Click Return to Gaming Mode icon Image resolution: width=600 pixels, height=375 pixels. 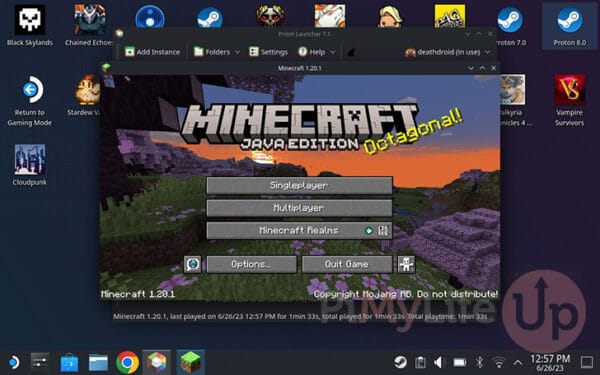(30, 101)
